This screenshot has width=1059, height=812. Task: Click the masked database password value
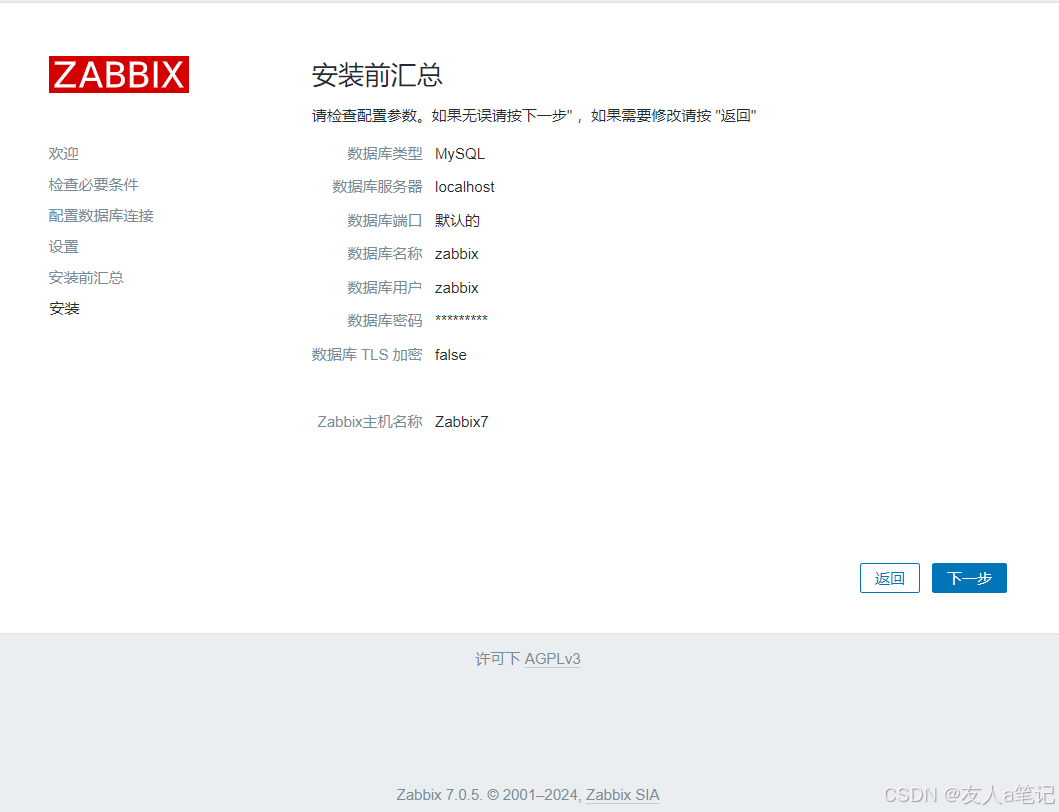461,319
